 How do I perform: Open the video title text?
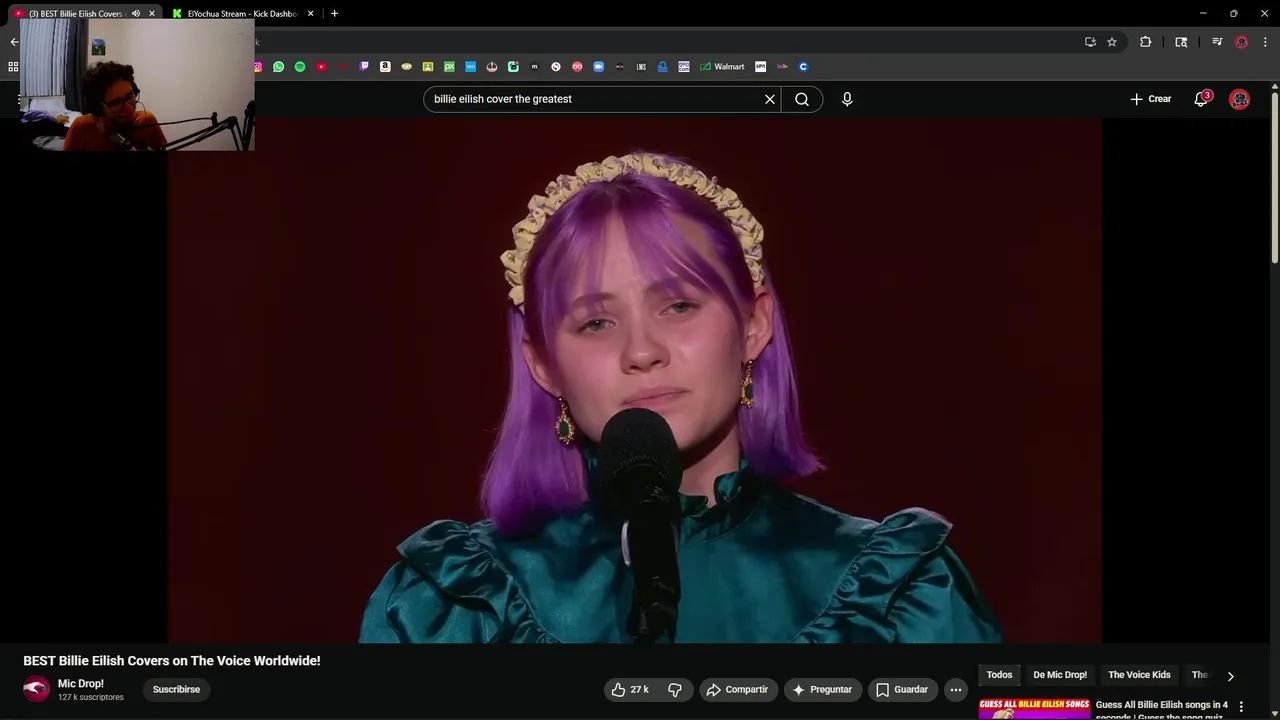pyautogui.click(x=172, y=661)
